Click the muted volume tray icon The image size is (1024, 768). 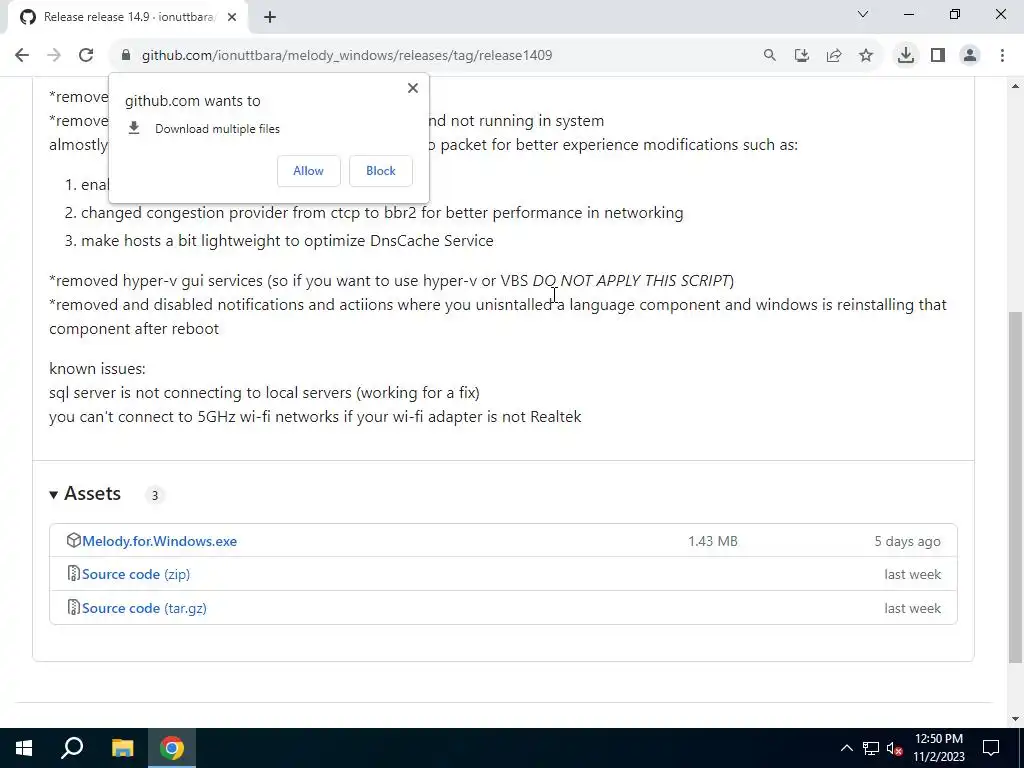point(895,748)
